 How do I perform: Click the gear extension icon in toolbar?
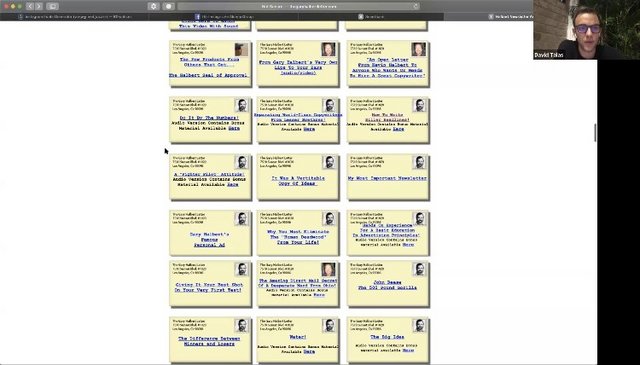click(x=153, y=6)
